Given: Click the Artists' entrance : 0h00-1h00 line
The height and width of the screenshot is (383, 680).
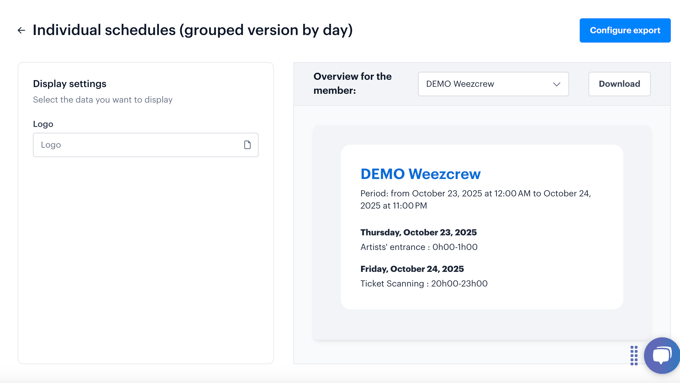Looking at the screenshot, I should coord(419,247).
